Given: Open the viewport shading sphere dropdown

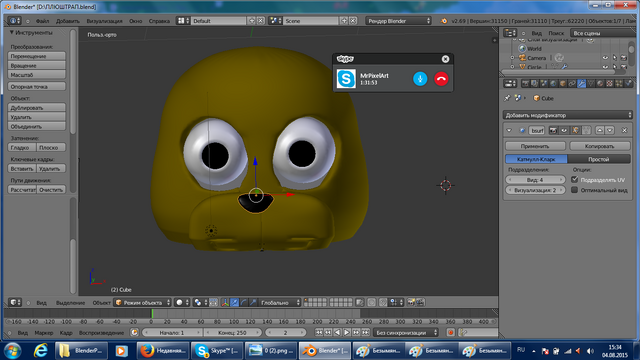Looking at the screenshot, I should 183,302.
